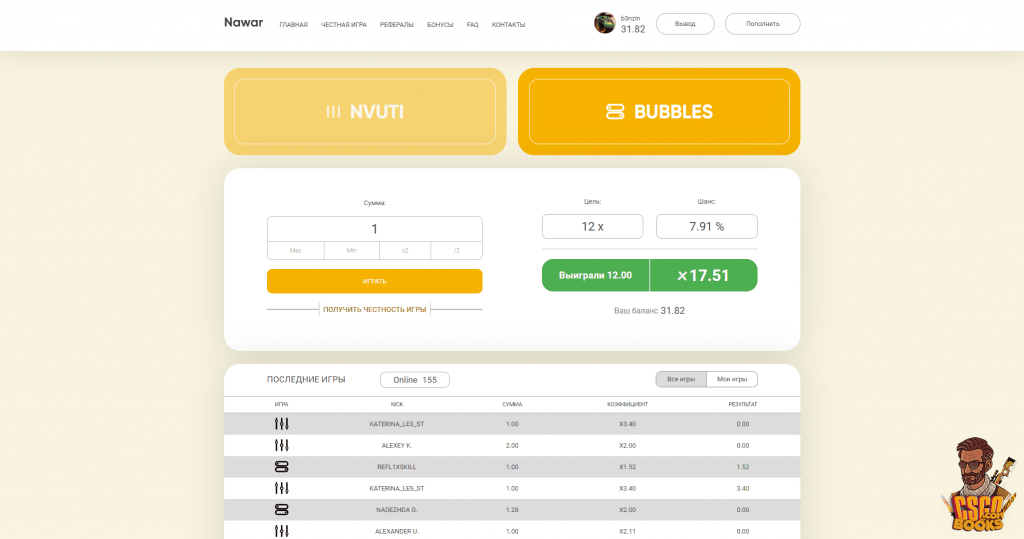Switch to the NVUTI game mode

[365, 112]
